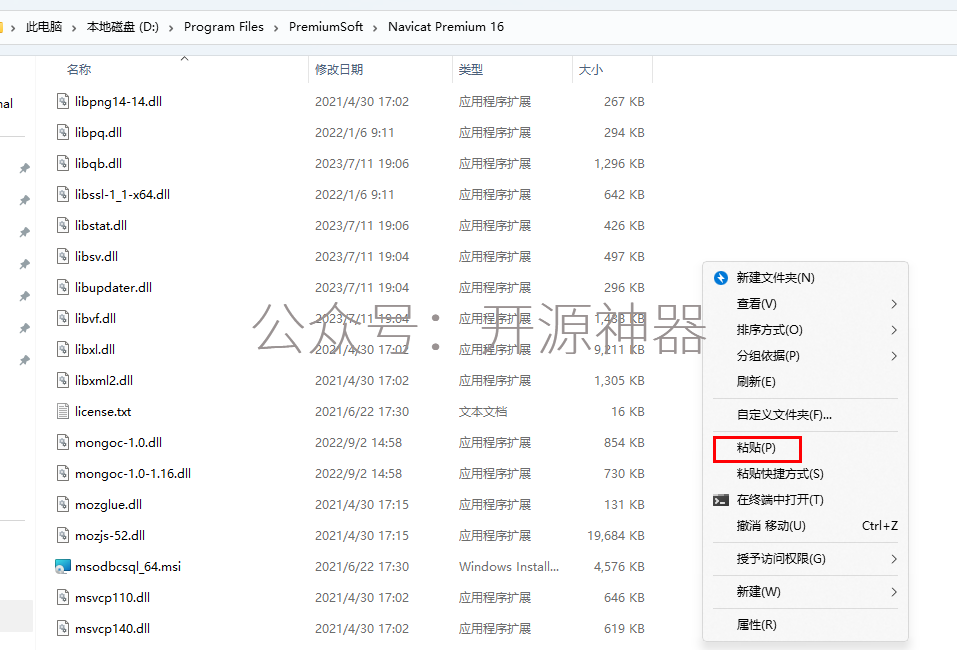Viewport: 957px width, 650px height.
Task: Click the libpq.dll file icon
Action: click(x=63, y=132)
